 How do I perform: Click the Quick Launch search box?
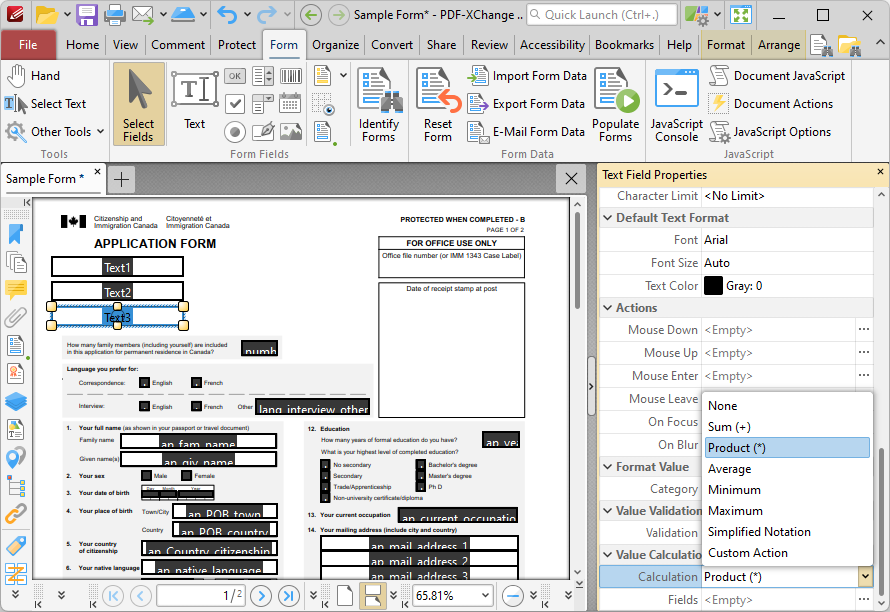click(x=602, y=15)
